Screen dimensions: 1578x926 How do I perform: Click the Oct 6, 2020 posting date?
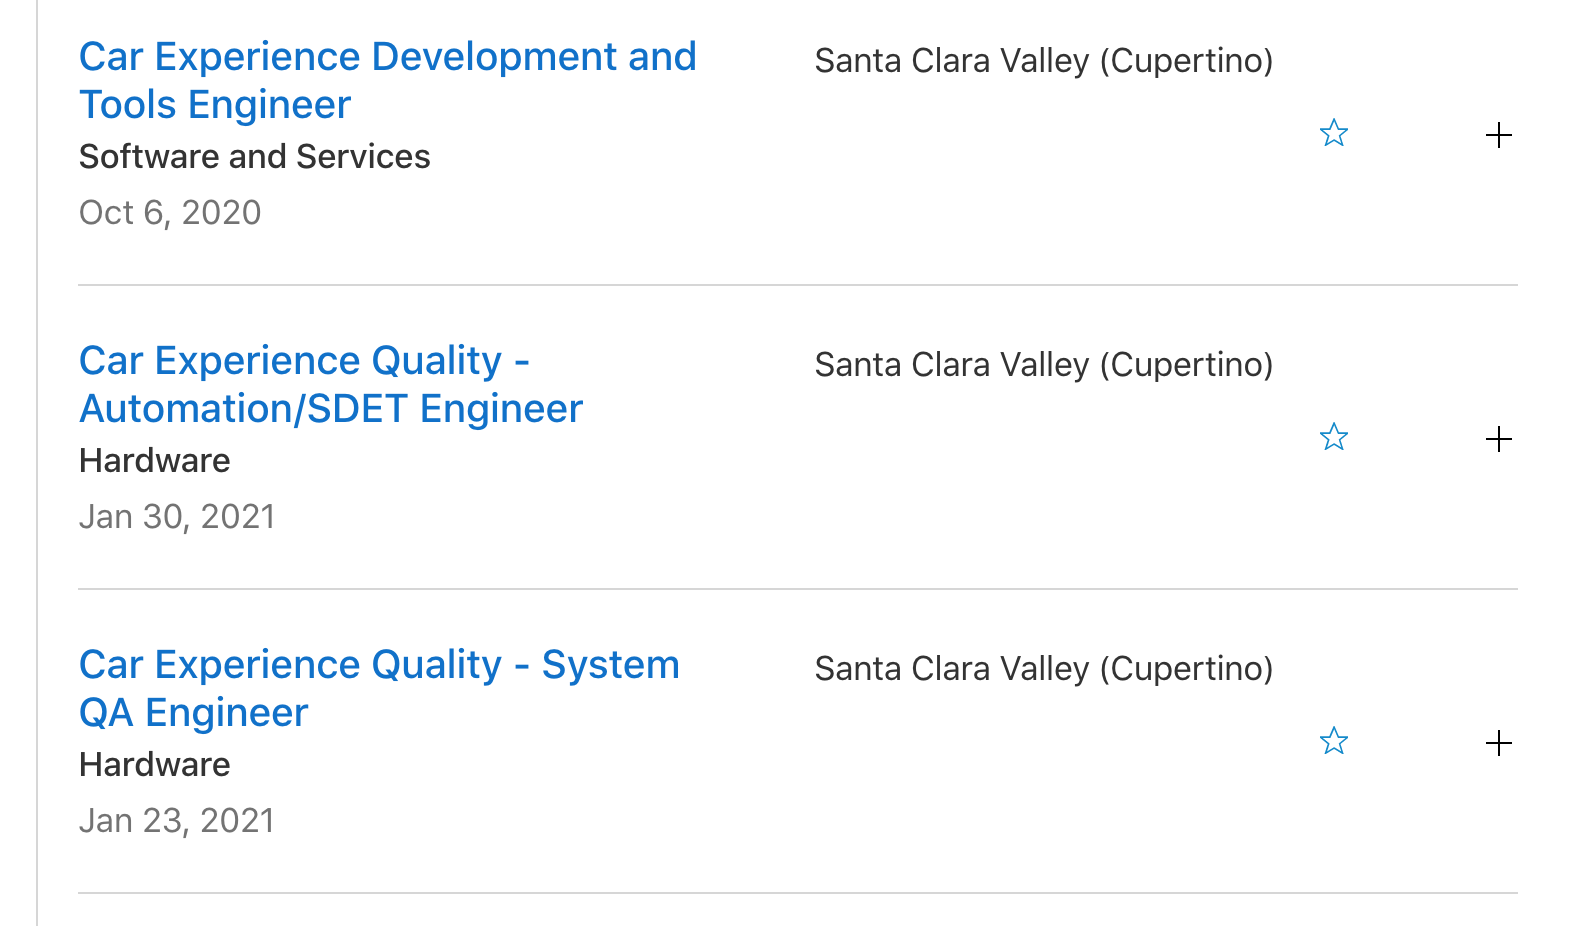coord(170,213)
